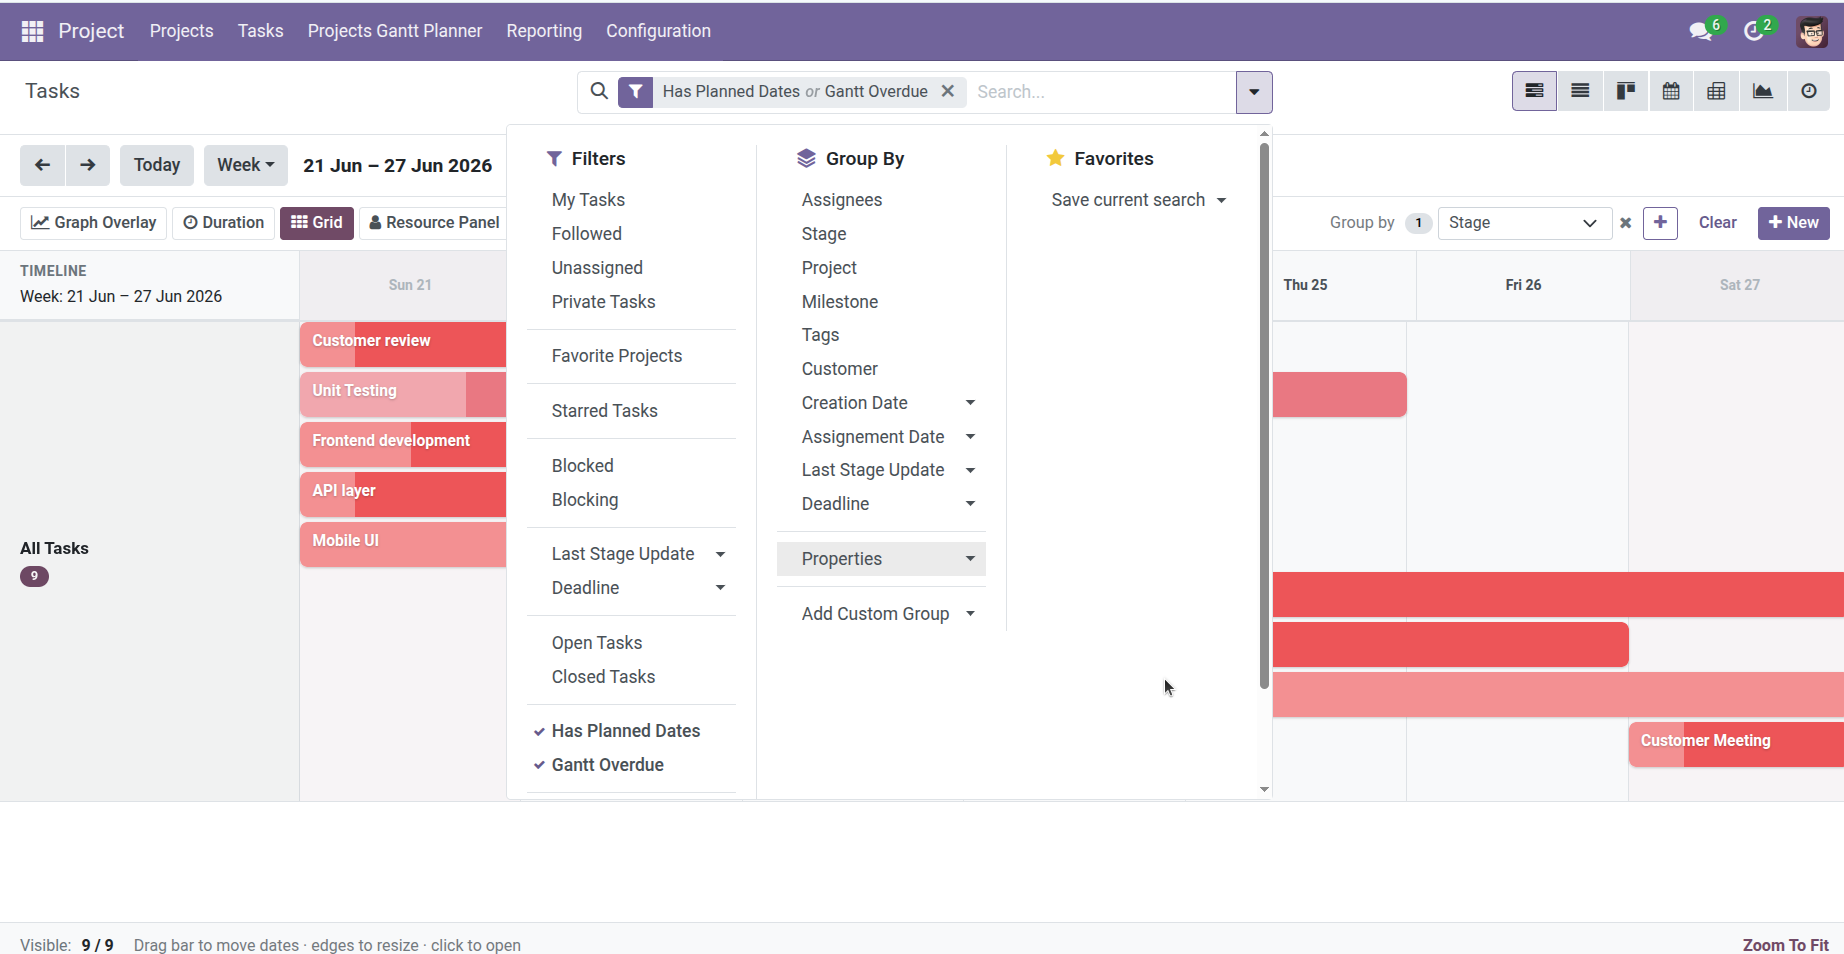Click the Zoom To Fit link

(x=1785, y=945)
